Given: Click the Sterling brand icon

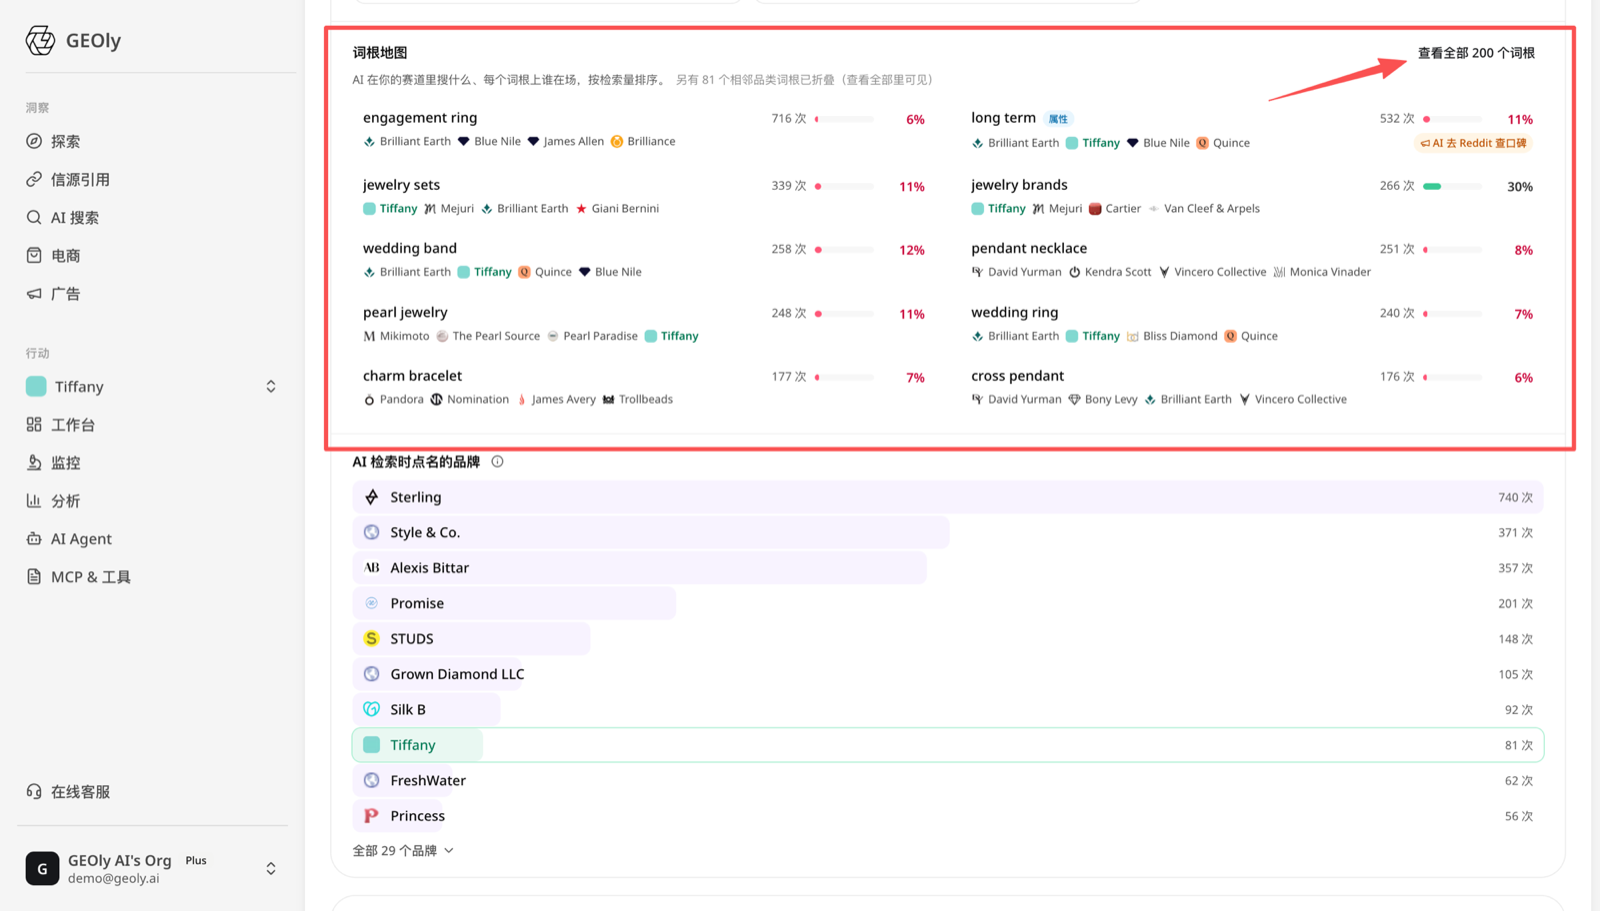Looking at the screenshot, I should click(x=372, y=497).
